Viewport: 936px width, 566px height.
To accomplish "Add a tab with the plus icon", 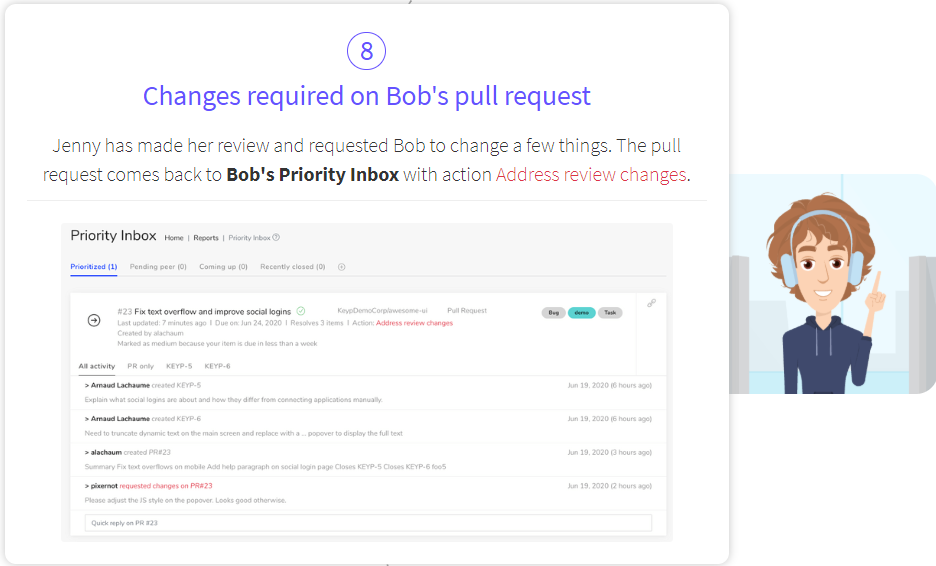I will pos(341,267).
